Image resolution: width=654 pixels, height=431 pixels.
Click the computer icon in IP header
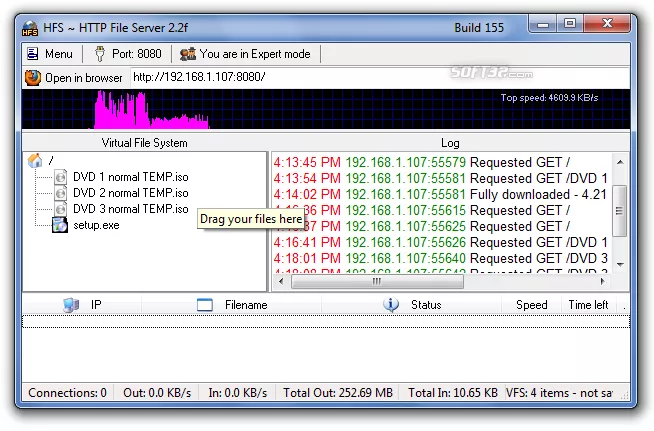[71, 305]
